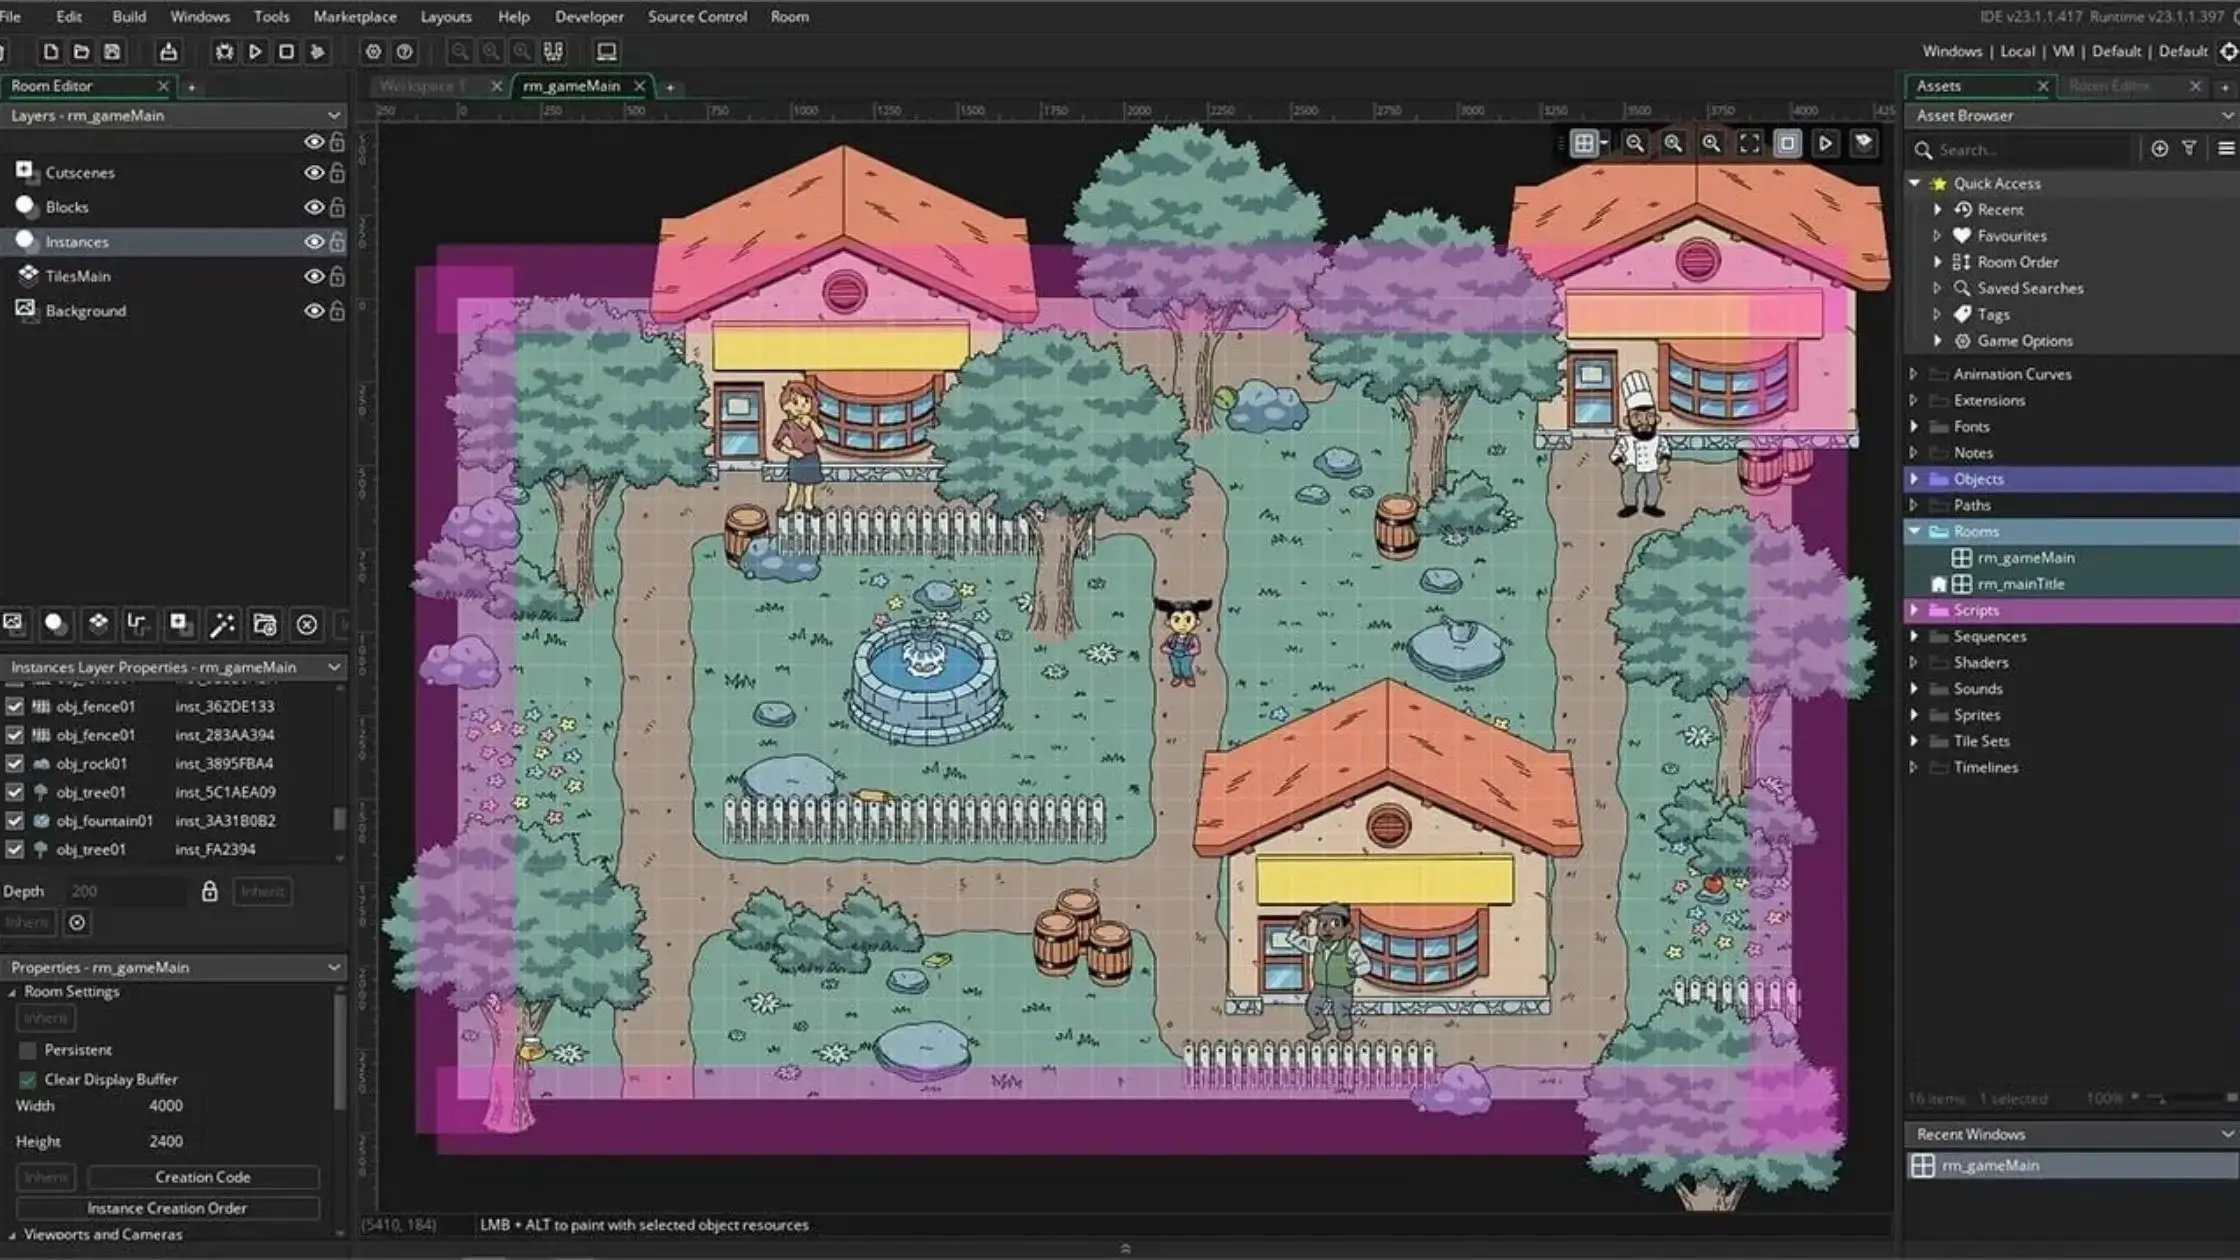Viewport: 2240px width, 1260px height.
Task: Click the magnifier icon in Asset Browser search
Action: coord(1925,149)
